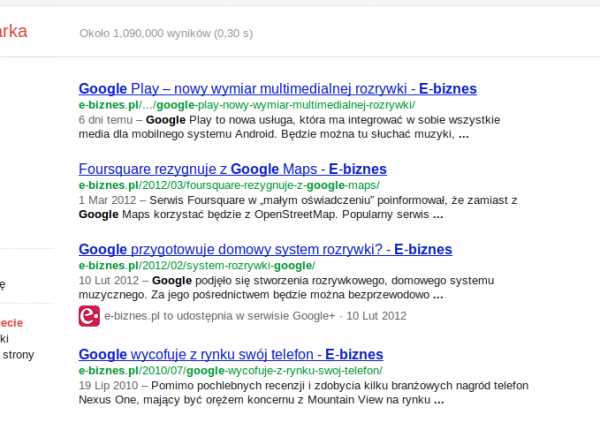Click the red e-biznes logo icon
600x422 pixels.
coord(89,316)
